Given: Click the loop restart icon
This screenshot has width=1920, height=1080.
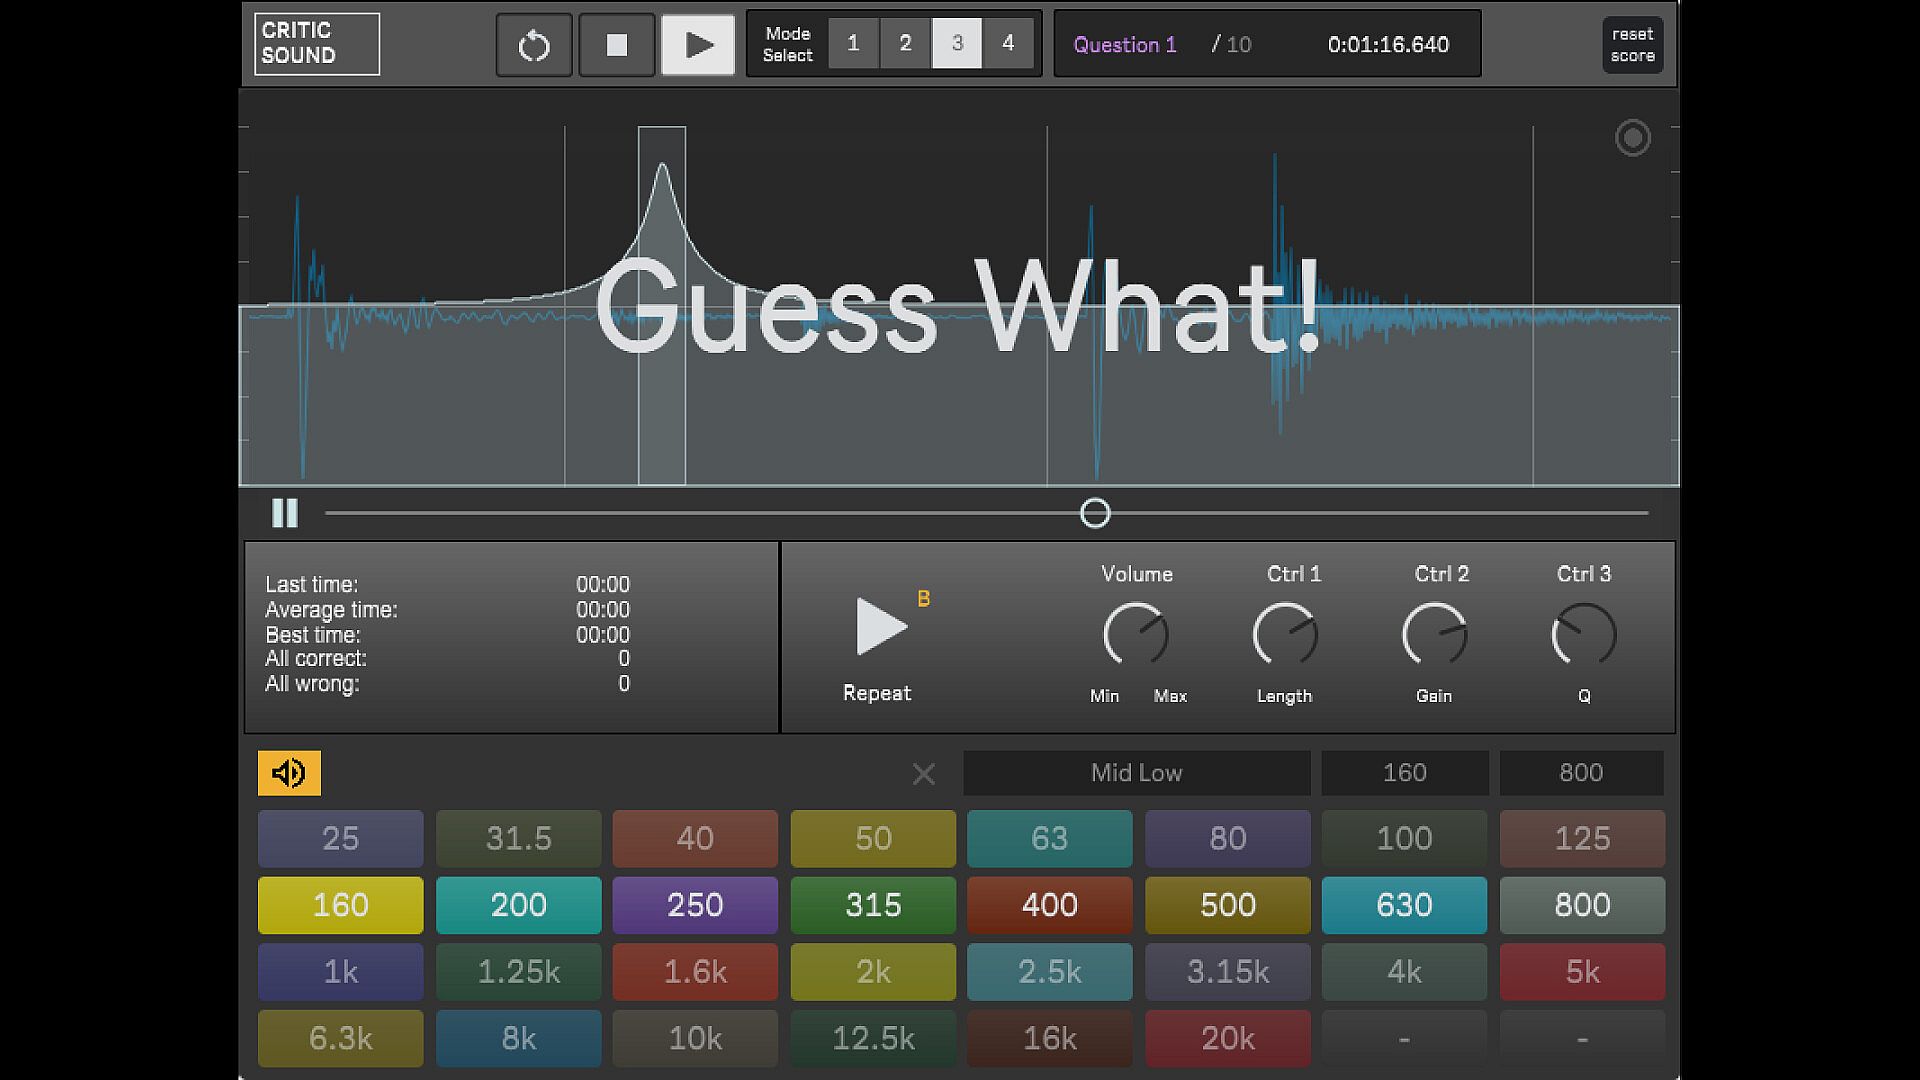Looking at the screenshot, I should coord(534,45).
